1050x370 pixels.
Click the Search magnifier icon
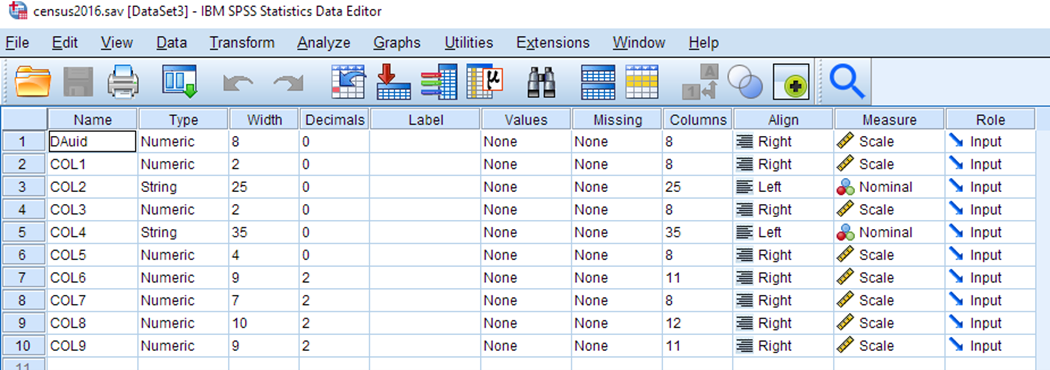846,82
